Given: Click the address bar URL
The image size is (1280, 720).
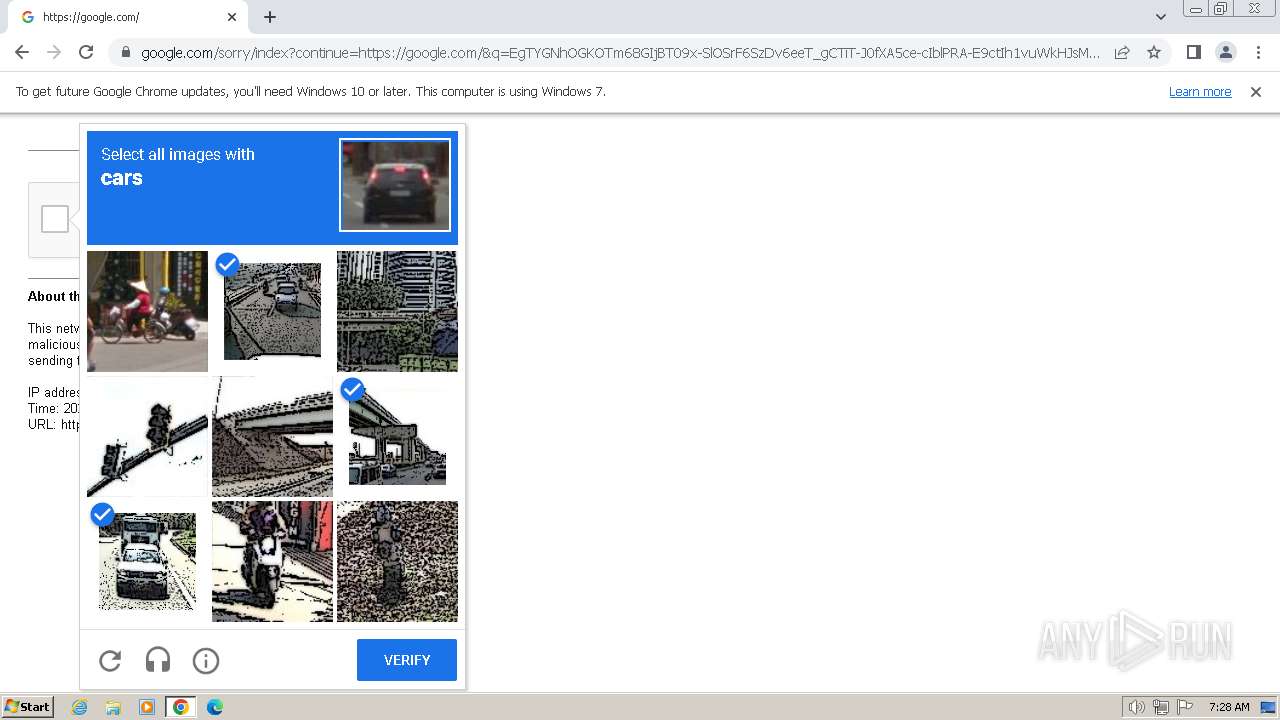Looking at the screenshot, I should (620, 53).
